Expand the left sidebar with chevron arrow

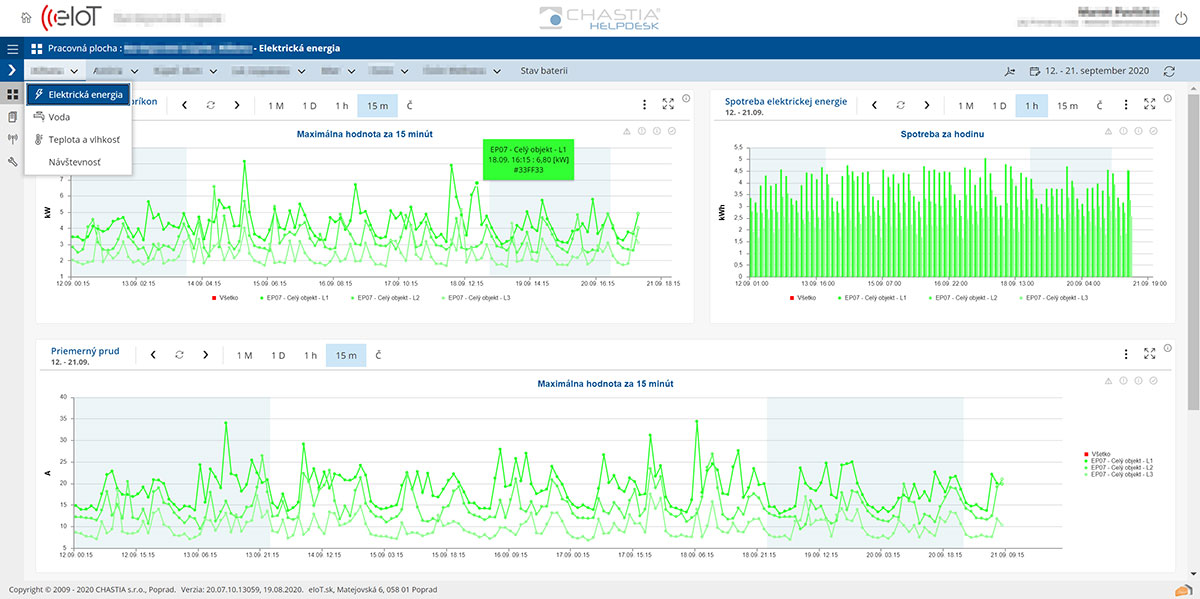tap(12, 71)
